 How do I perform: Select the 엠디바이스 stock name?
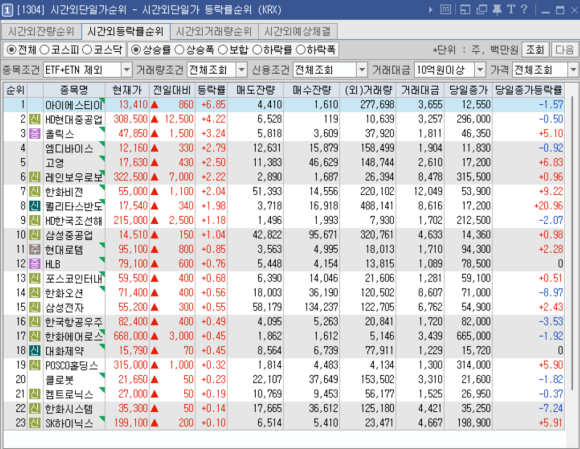[x=69, y=148]
